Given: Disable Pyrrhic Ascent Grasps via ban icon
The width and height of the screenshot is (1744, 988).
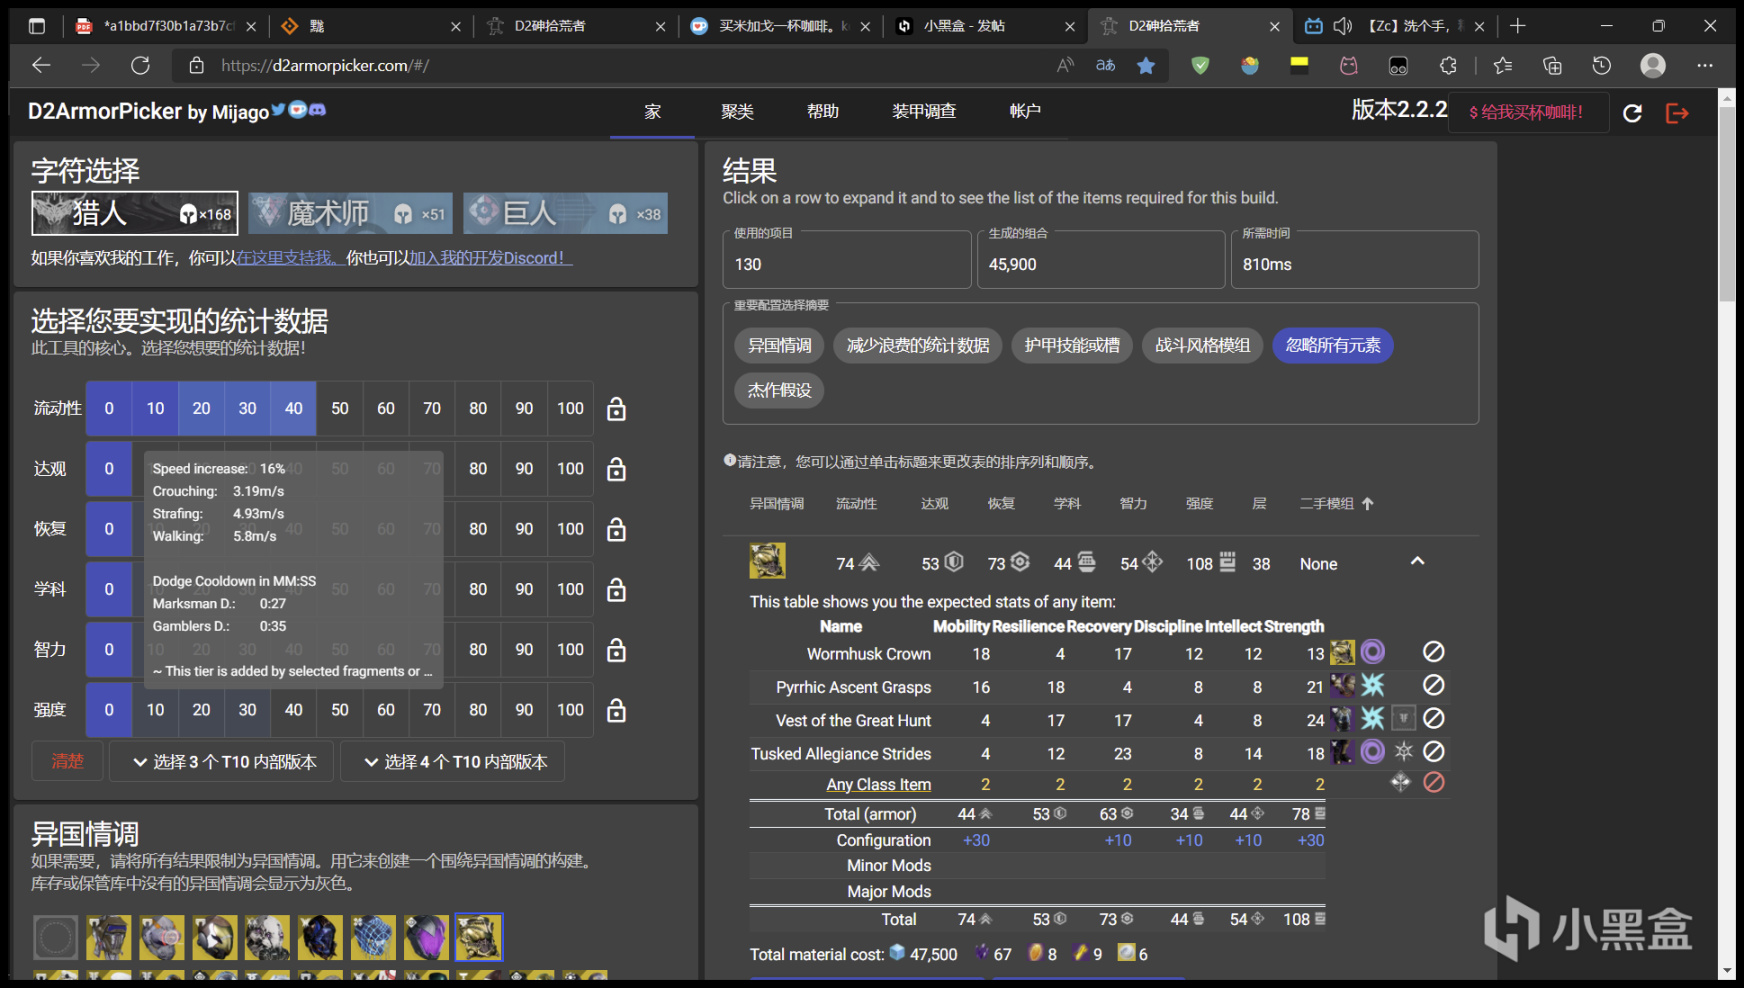Looking at the screenshot, I should (x=1434, y=685).
